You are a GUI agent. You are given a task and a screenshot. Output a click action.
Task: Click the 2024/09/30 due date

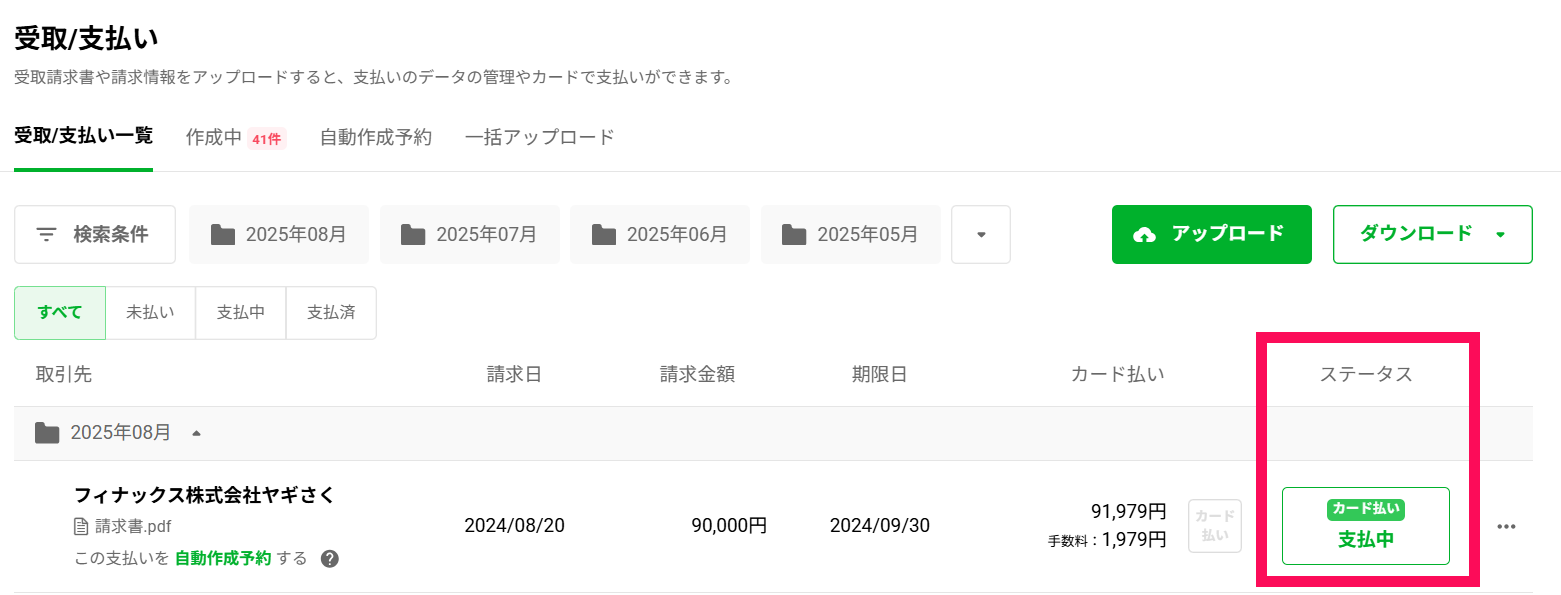pos(880,526)
